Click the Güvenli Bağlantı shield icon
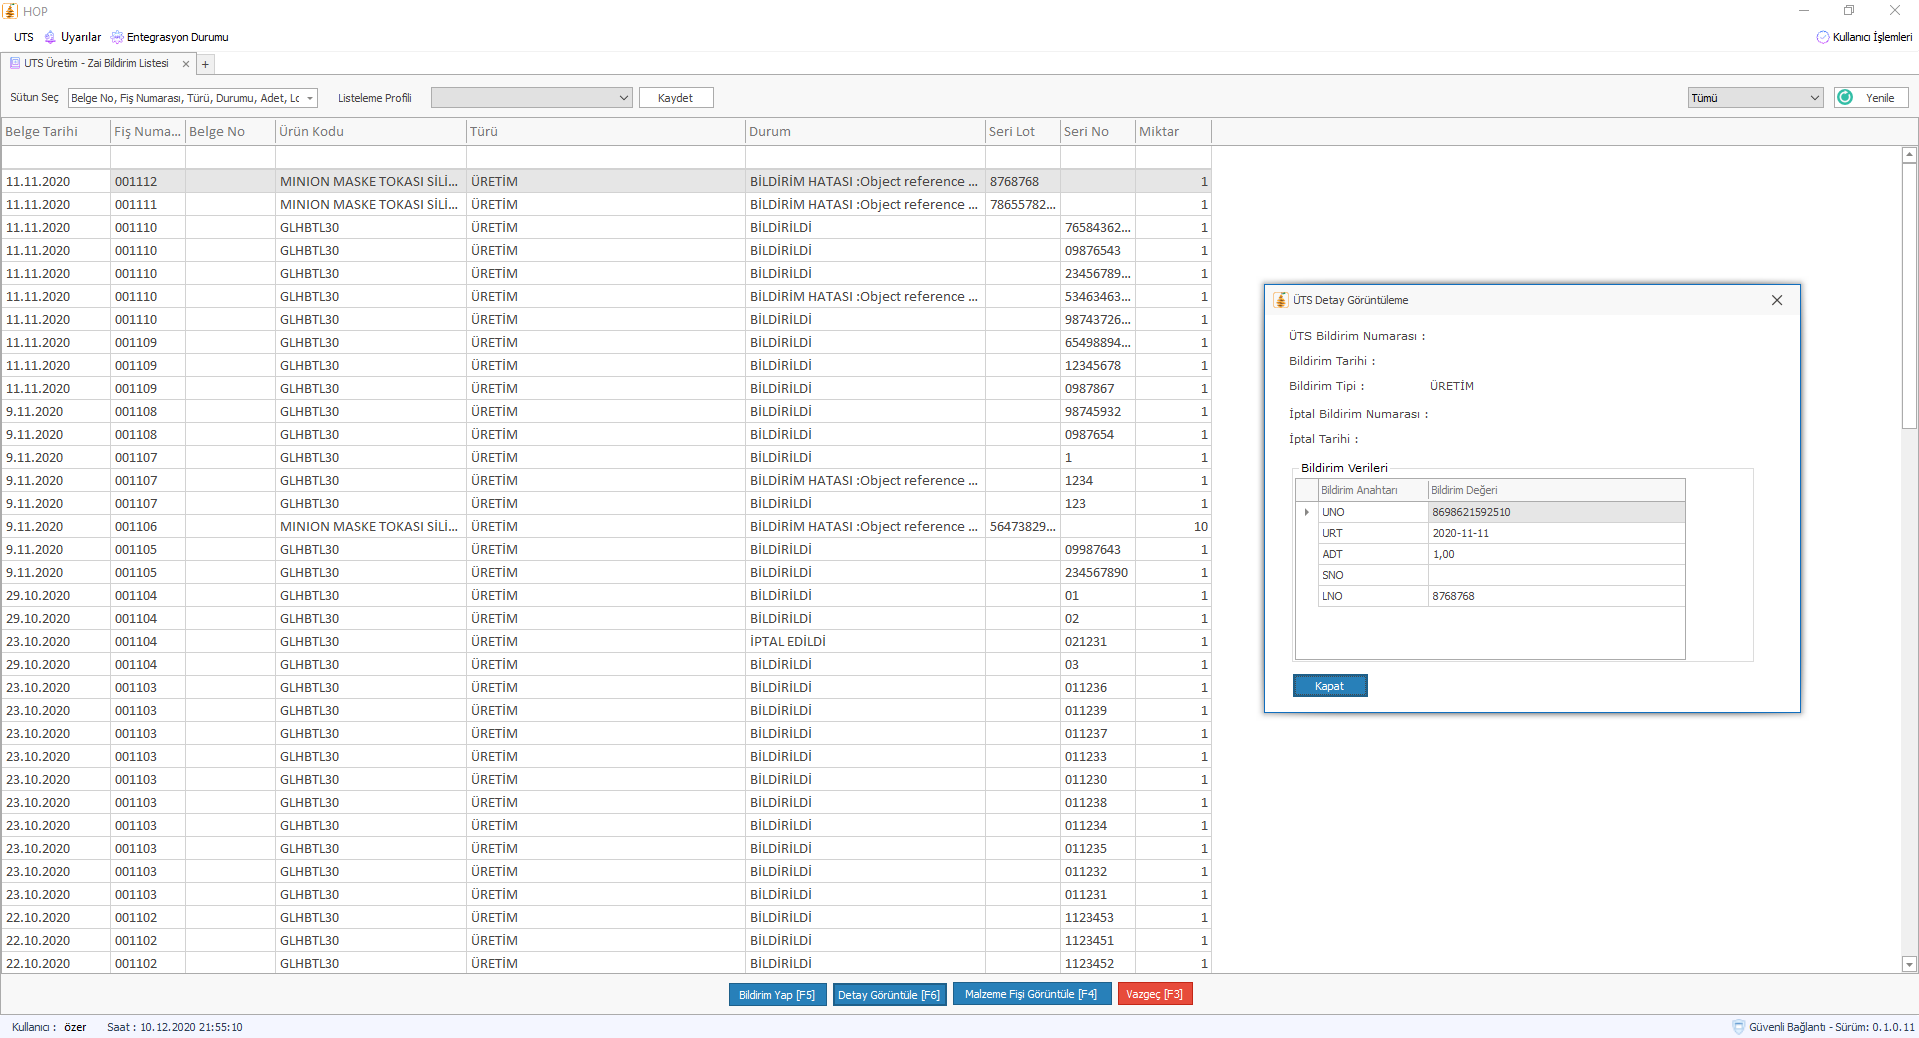The width and height of the screenshot is (1919, 1038). [1739, 1027]
